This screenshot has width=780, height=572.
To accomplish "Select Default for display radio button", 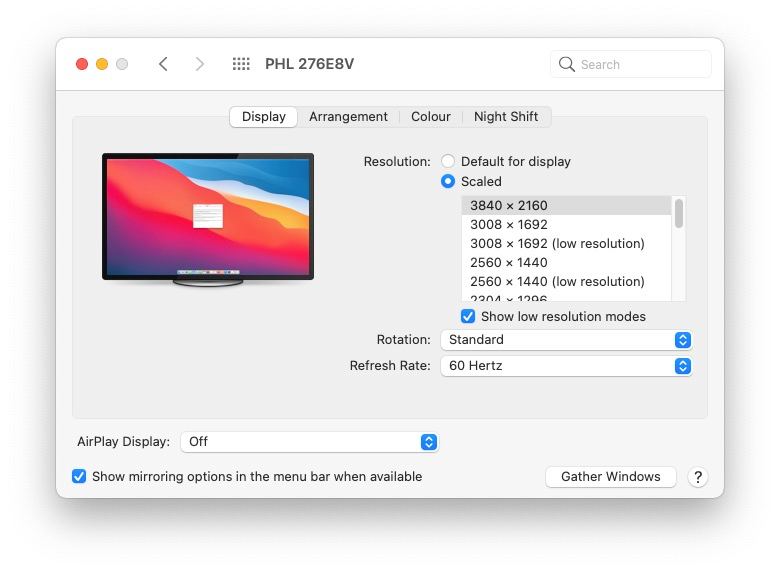I will click(x=448, y=161).
